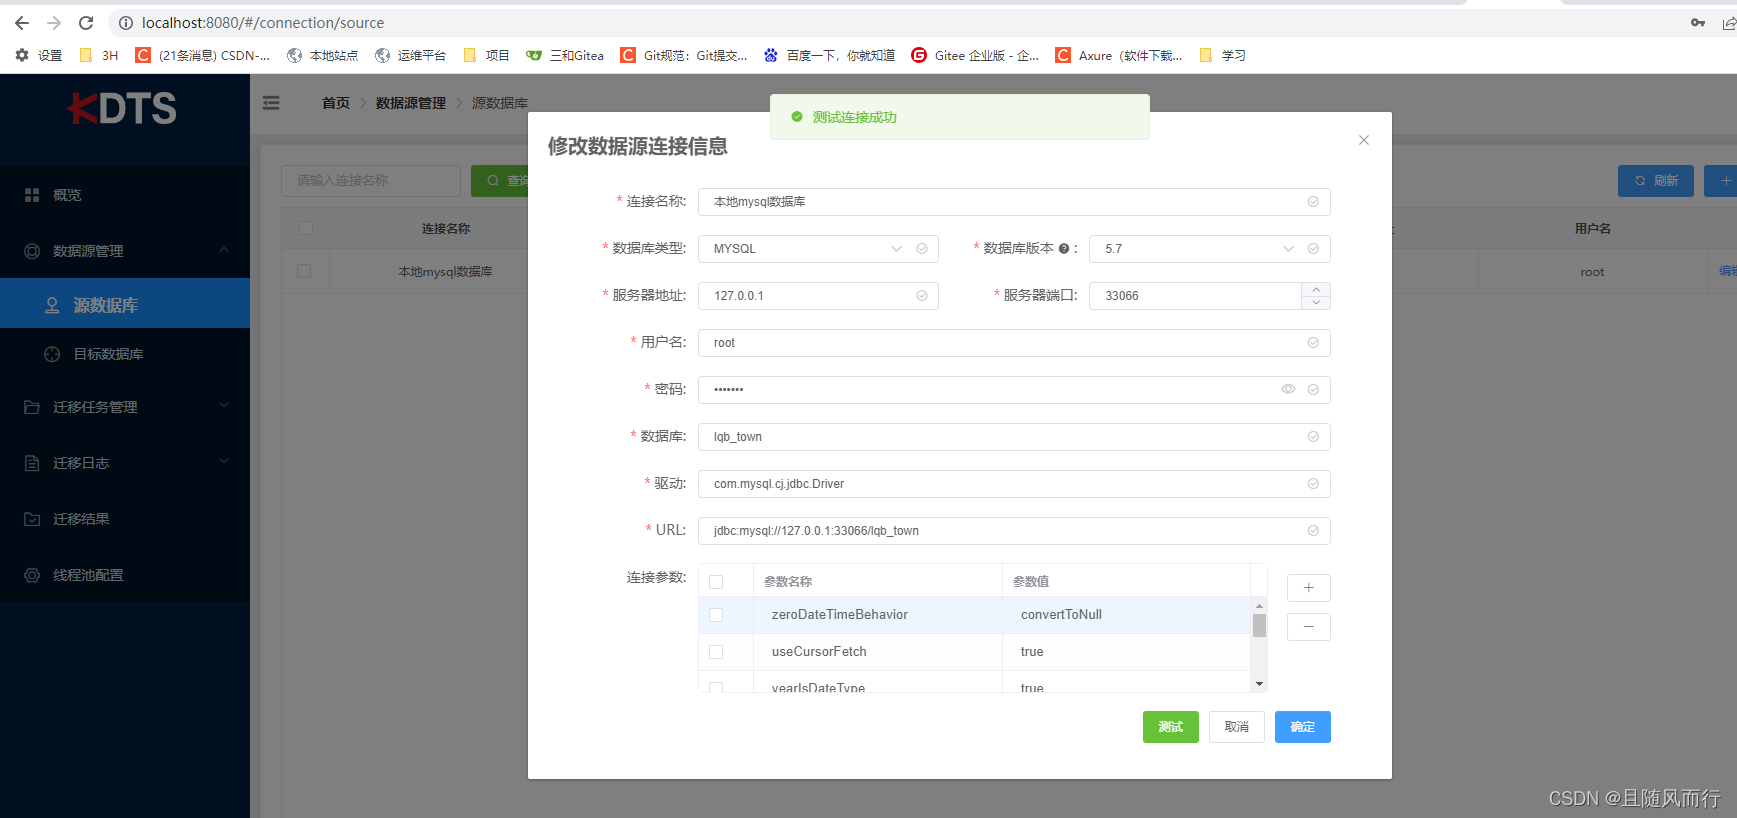The width and height of the screenshot is (1737, 818).
Task: Tick the parameter table header checkbox
Action: click(716, 582)
